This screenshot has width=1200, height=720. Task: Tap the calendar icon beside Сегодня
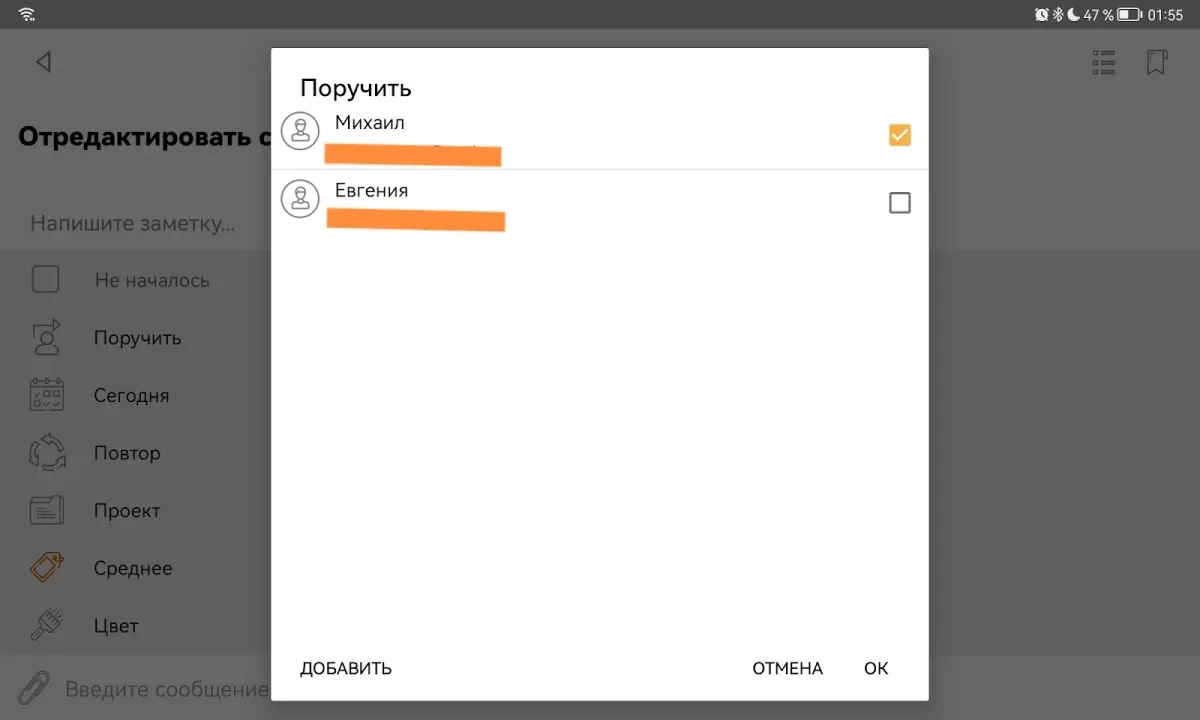point(47,395)
